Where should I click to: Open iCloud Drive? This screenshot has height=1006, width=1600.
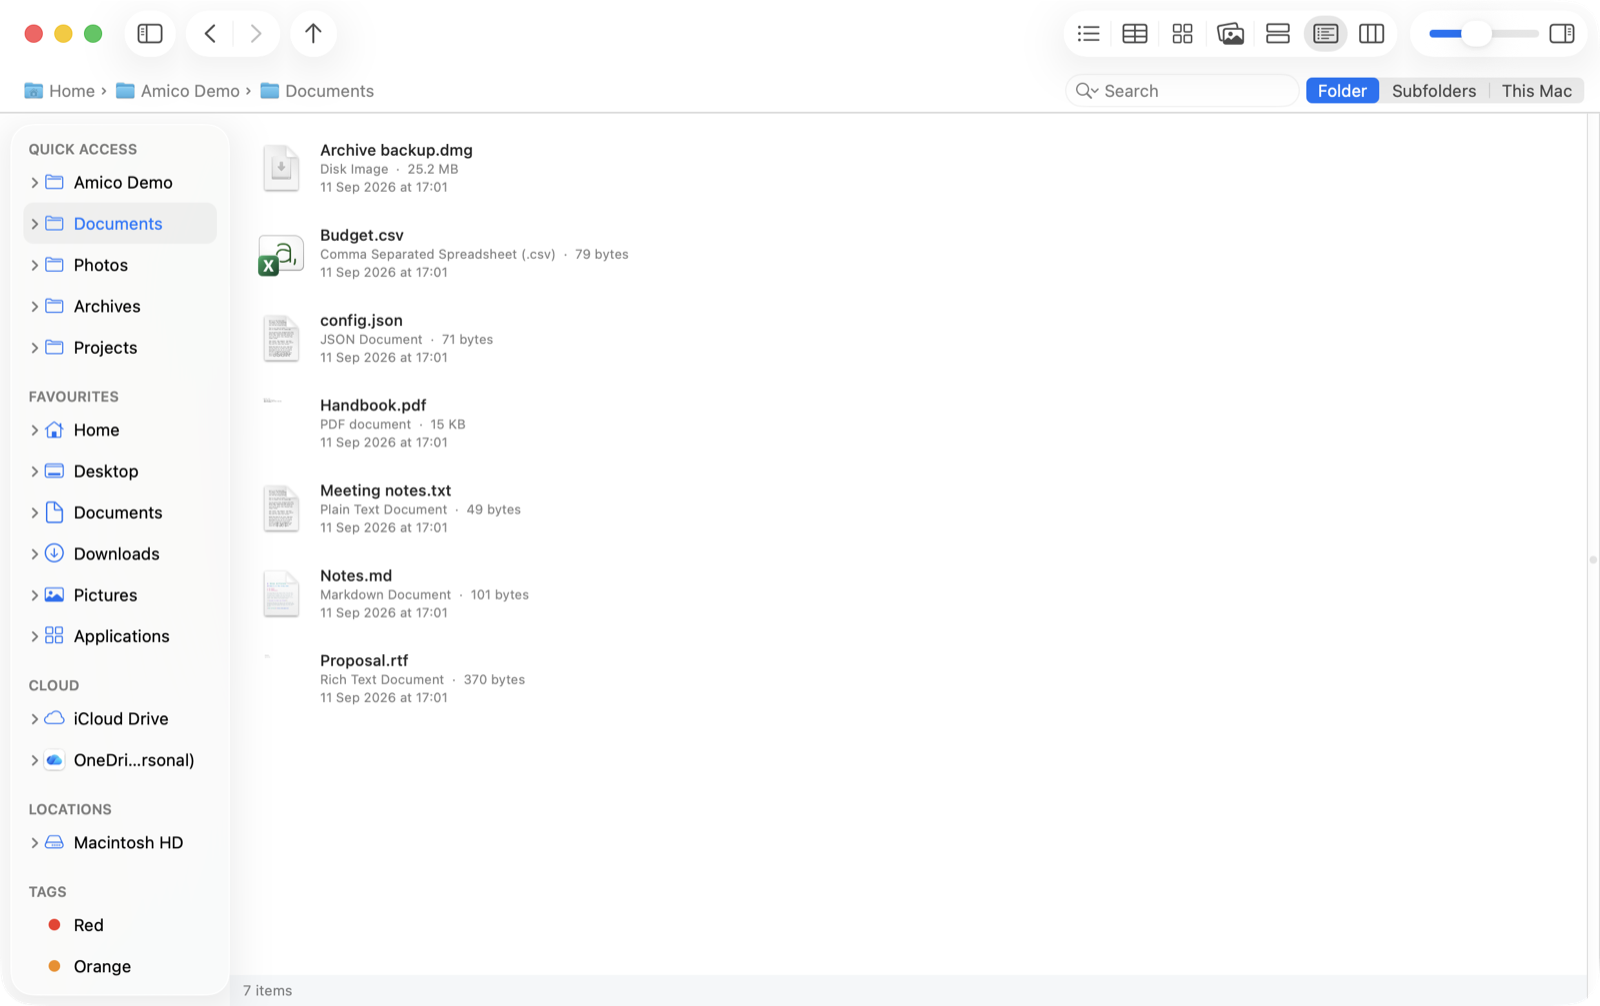[x=120, y=719]
